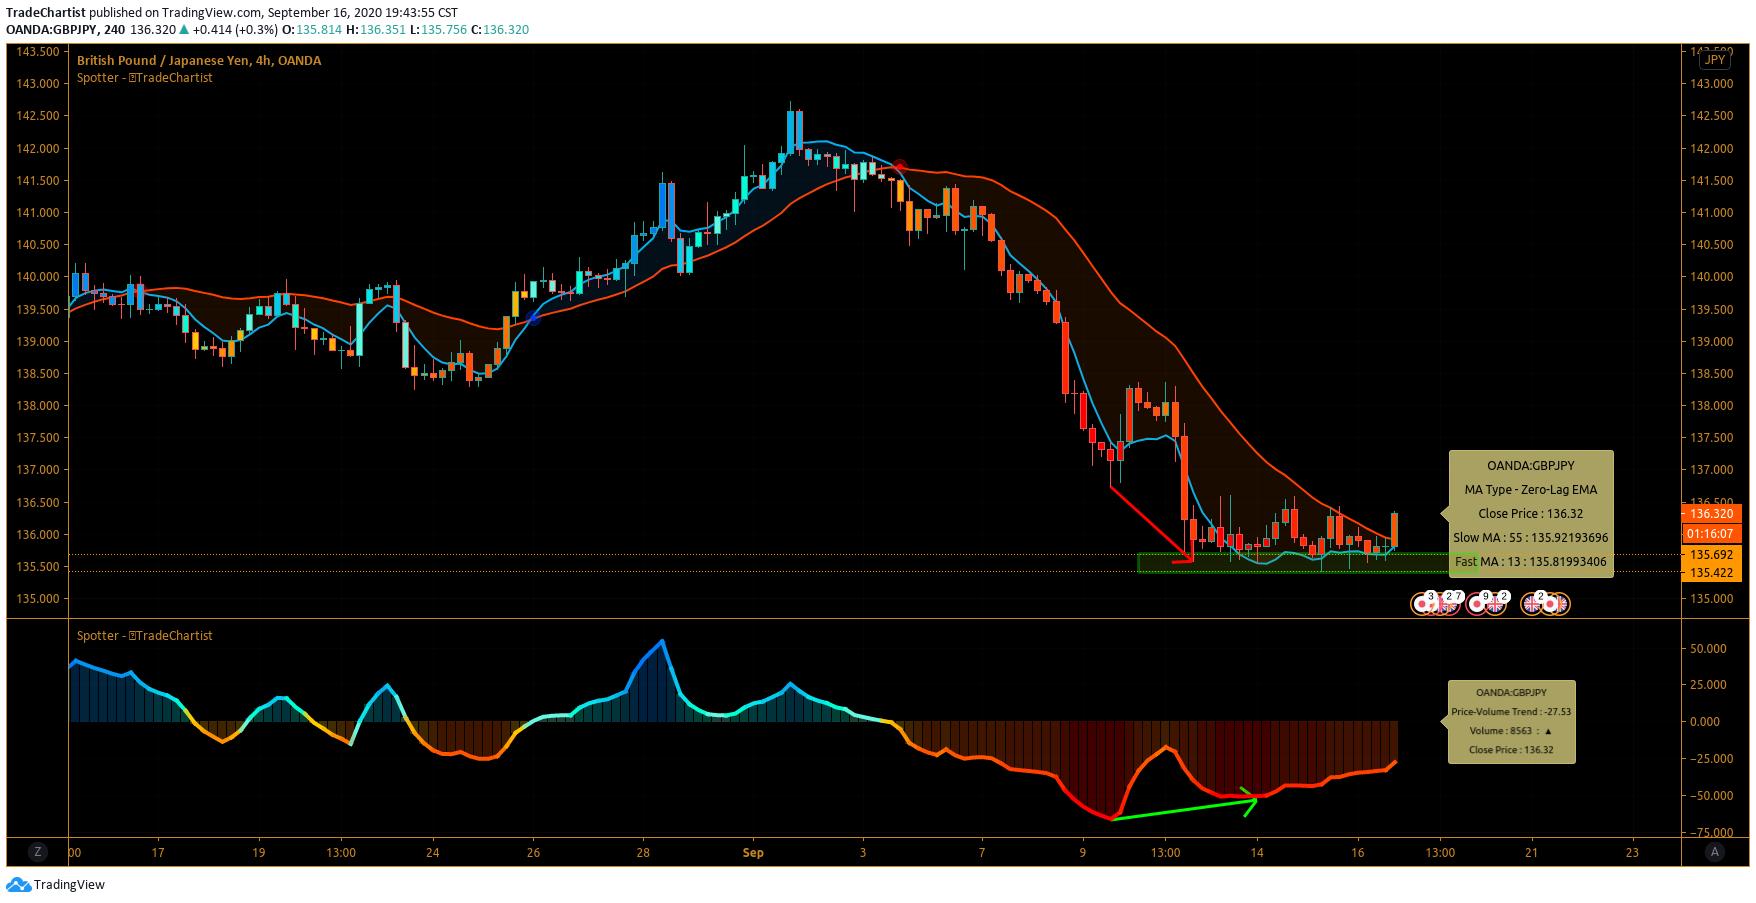The height and width of the screenshot is (903, 1756).
Task: Click the Close Price : 136.32 line in the upper tooltip
Action: 1531,514
